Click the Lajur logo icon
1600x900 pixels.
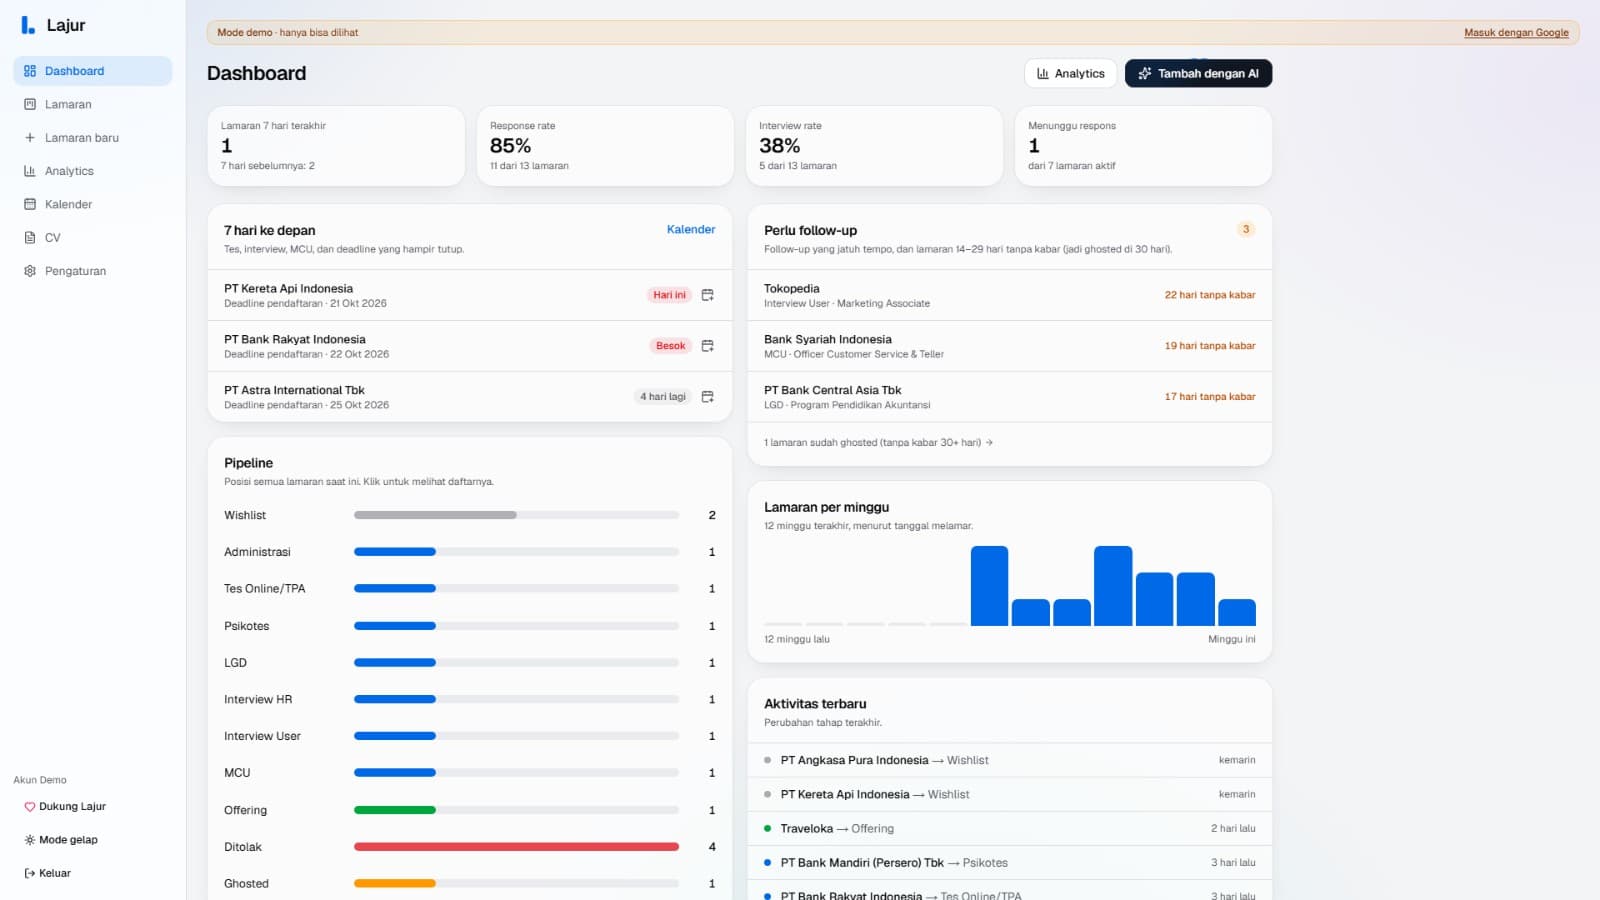point(28,25)
